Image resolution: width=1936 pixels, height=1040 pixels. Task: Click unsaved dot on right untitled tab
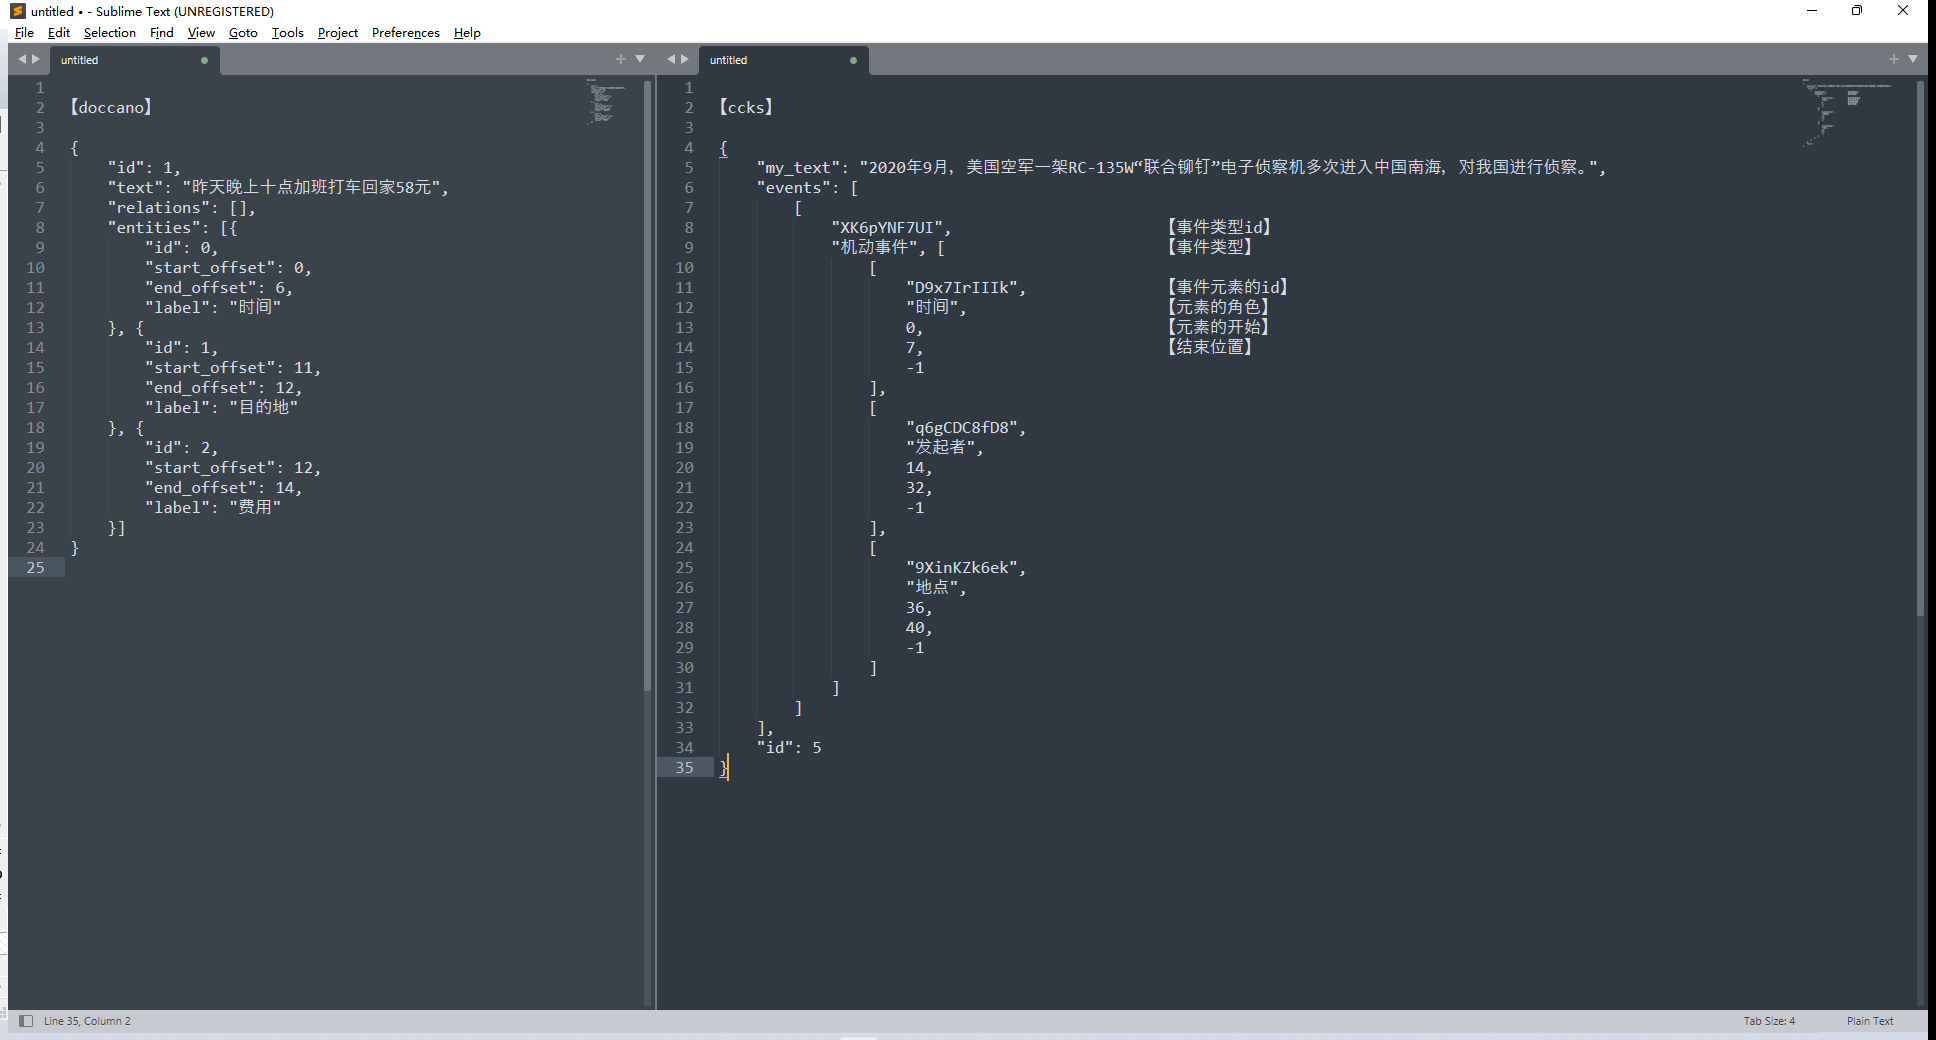coord(853,60)
